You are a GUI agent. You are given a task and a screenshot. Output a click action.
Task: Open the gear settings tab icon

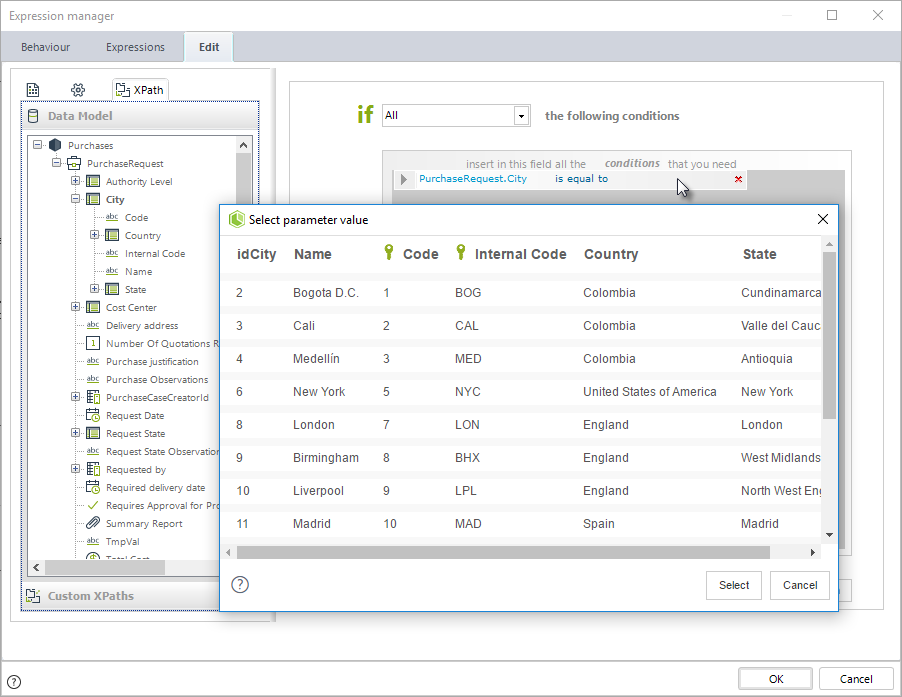78,90
